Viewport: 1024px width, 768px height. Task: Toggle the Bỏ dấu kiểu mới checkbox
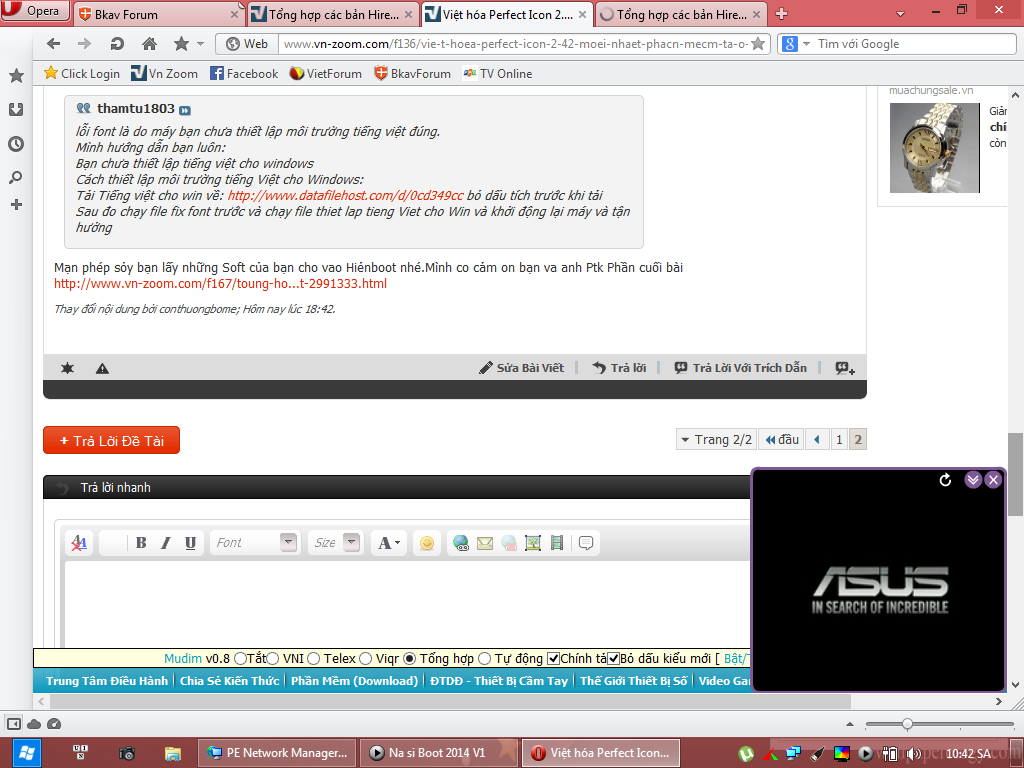(613, 658)
